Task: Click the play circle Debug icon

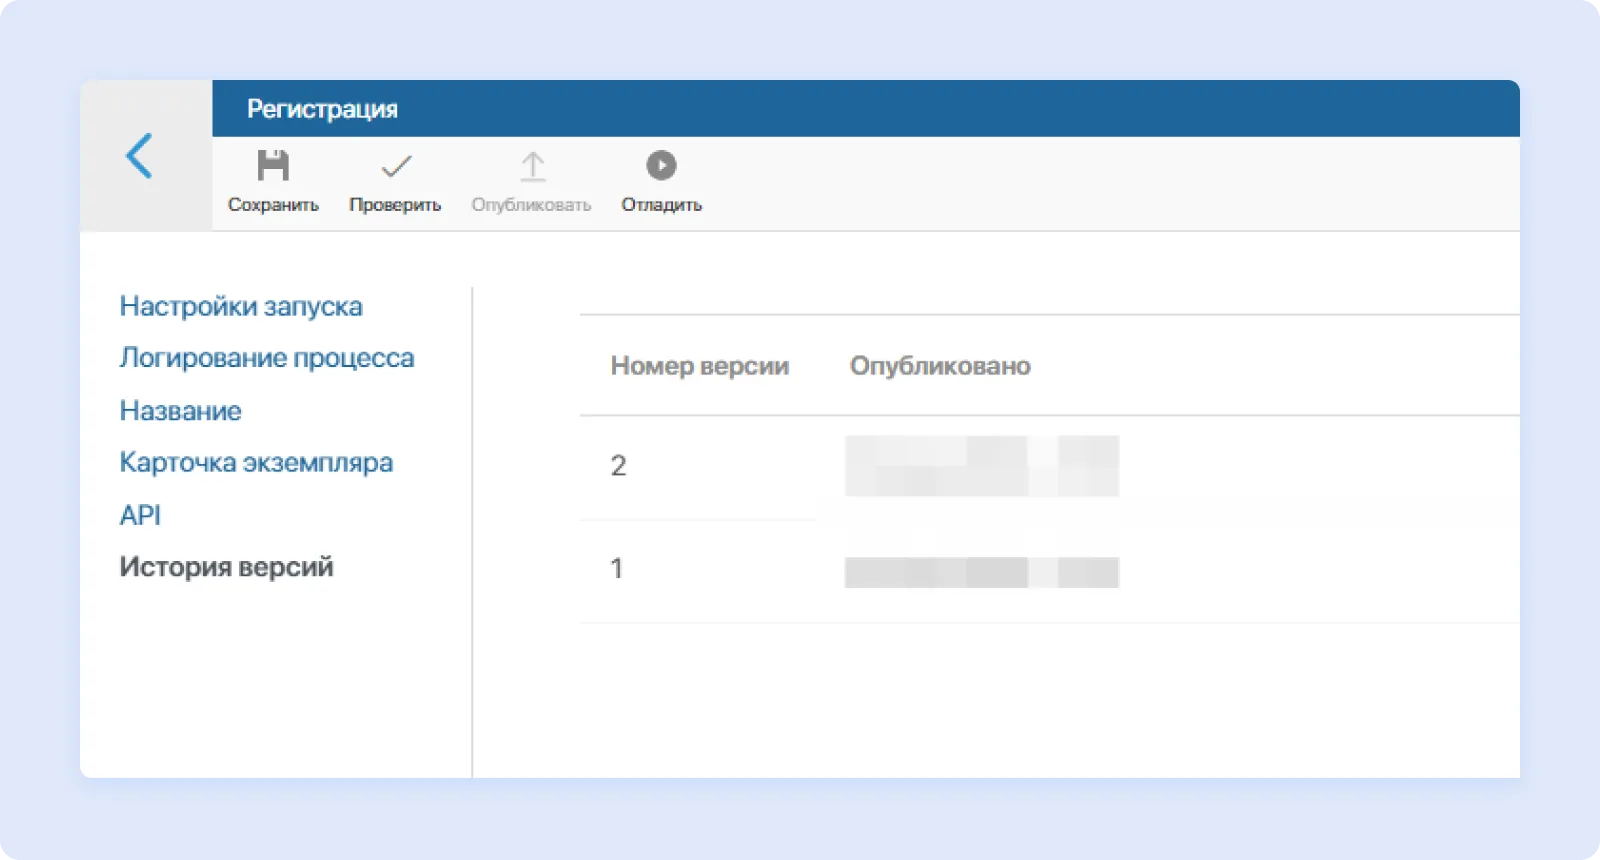Action: 661,166
